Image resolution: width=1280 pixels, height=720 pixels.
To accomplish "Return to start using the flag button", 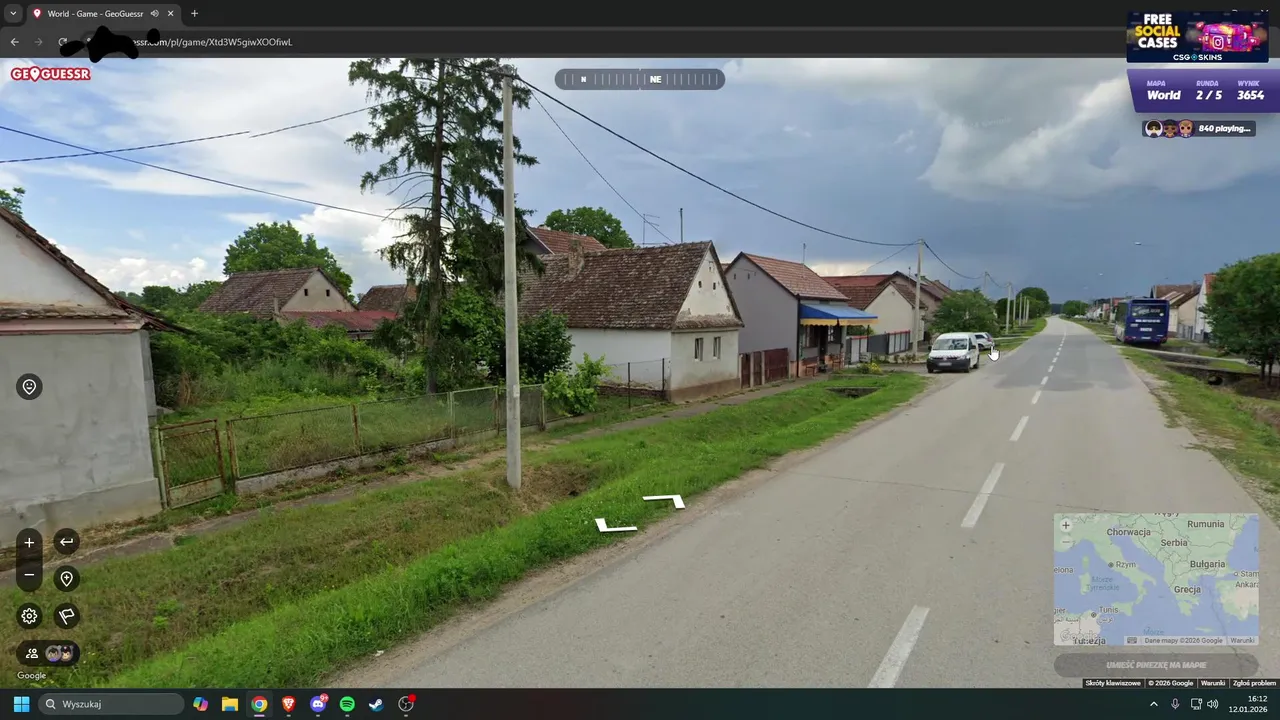I will (66, 616).
